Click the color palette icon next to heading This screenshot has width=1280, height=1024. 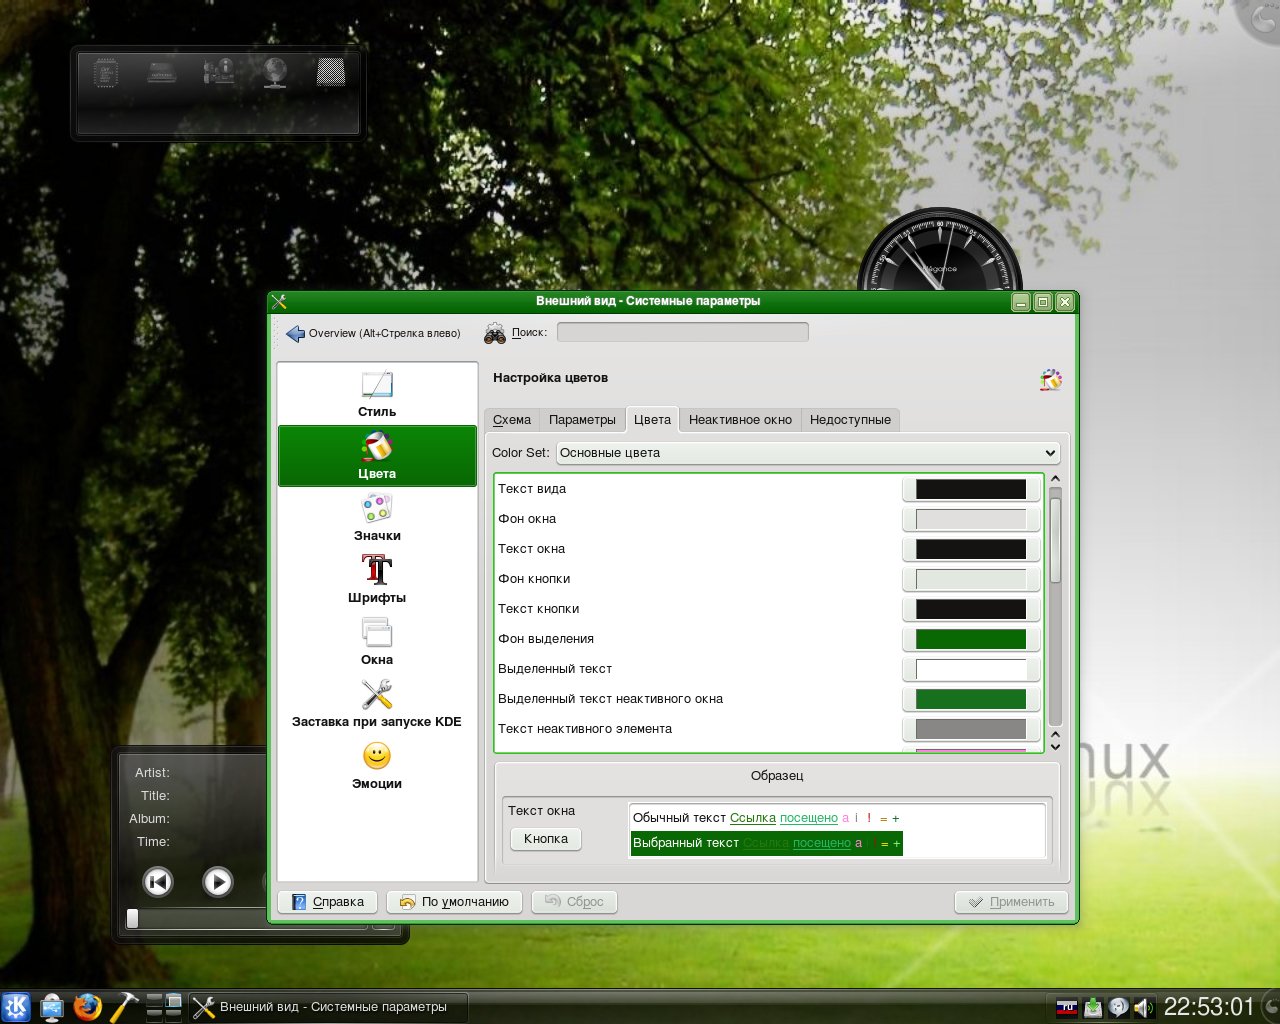pos(1050,379)
